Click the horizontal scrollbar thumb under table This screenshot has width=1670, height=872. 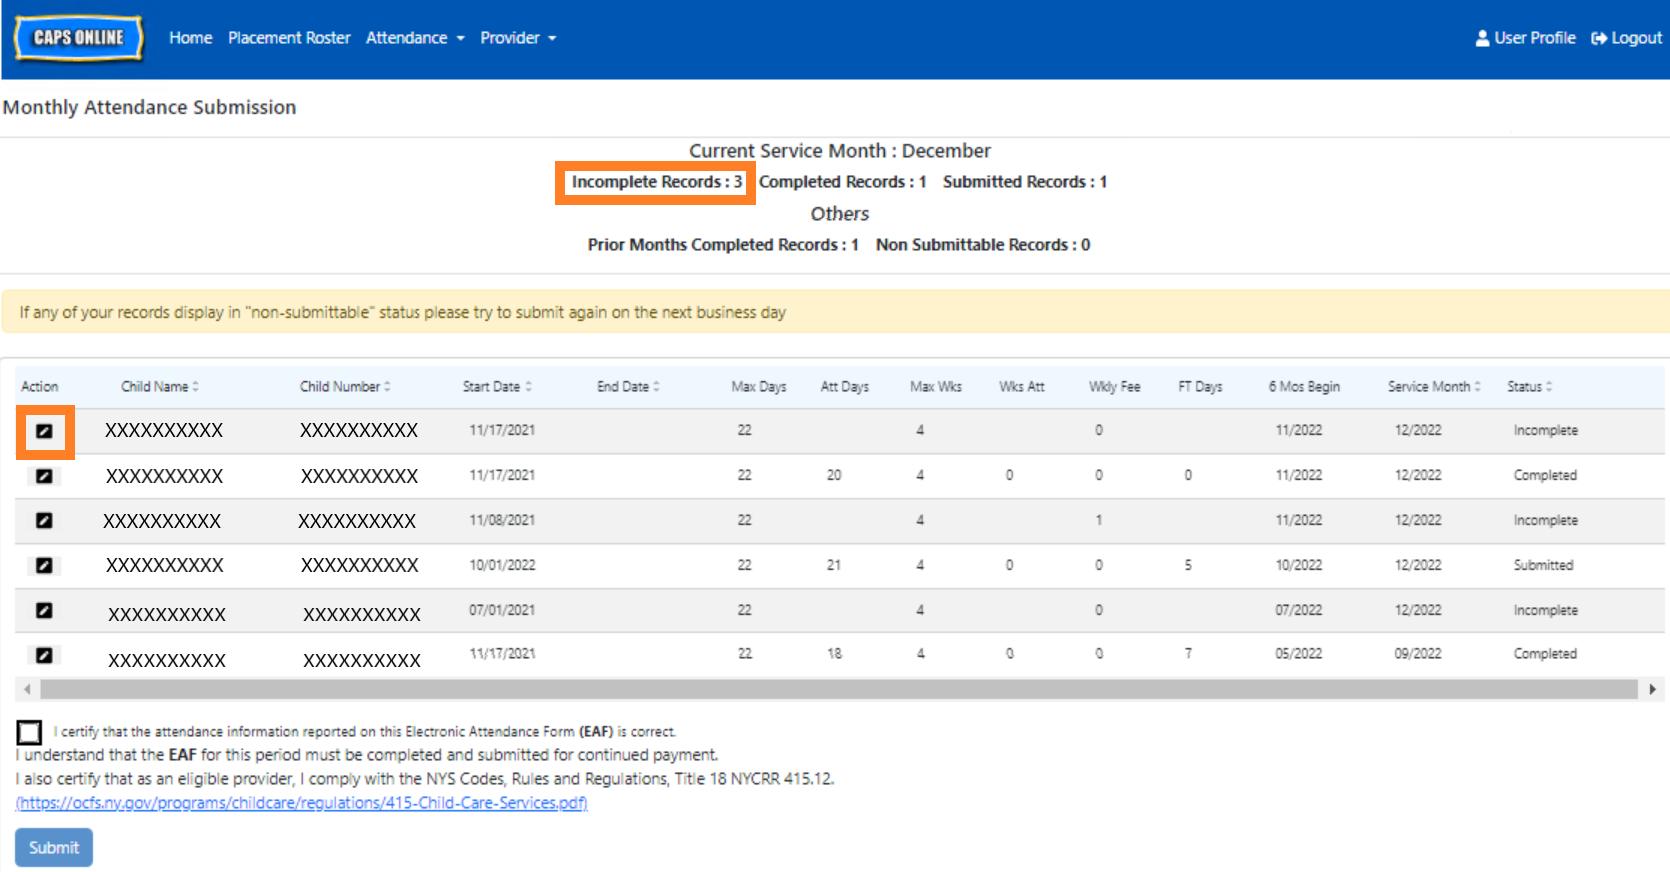[x=838, y=689]
